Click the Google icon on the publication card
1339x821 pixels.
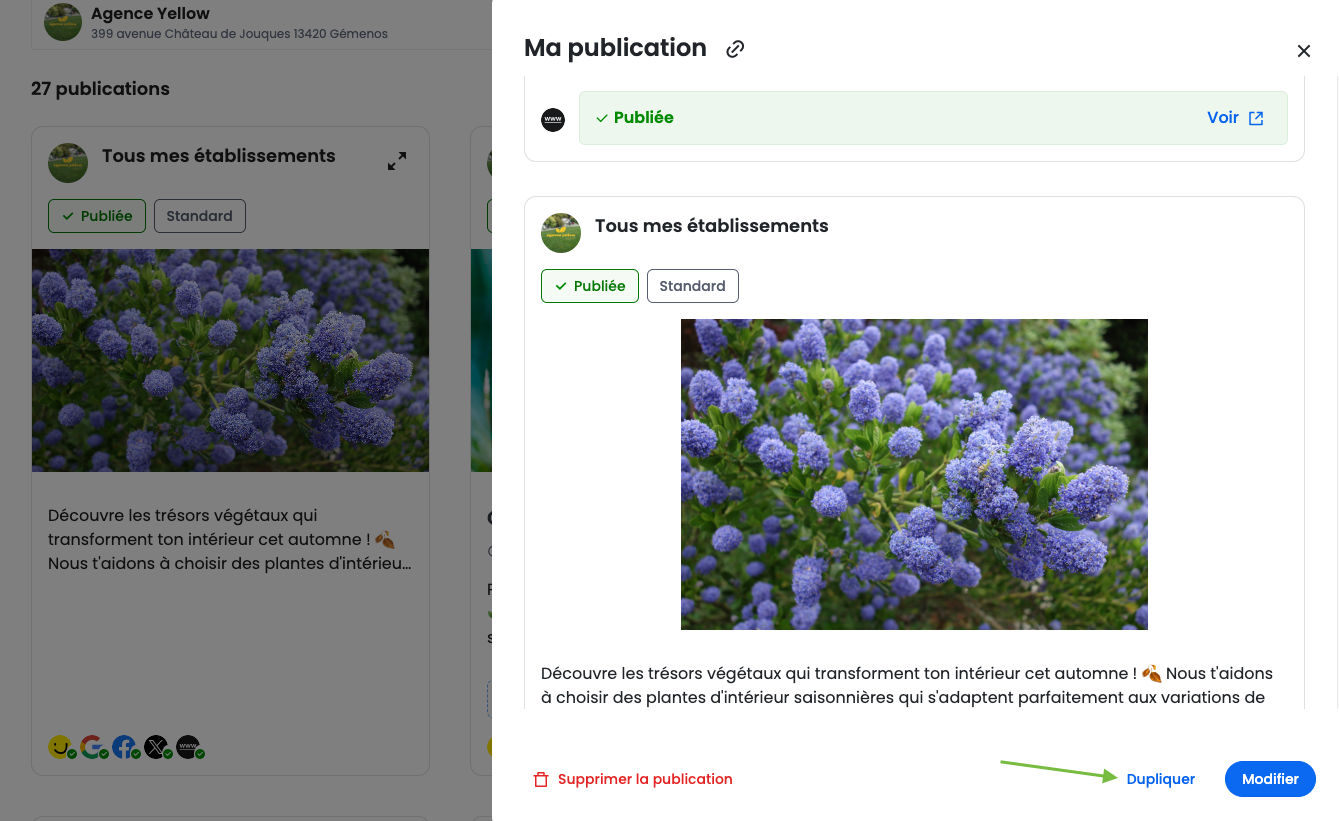92,747
